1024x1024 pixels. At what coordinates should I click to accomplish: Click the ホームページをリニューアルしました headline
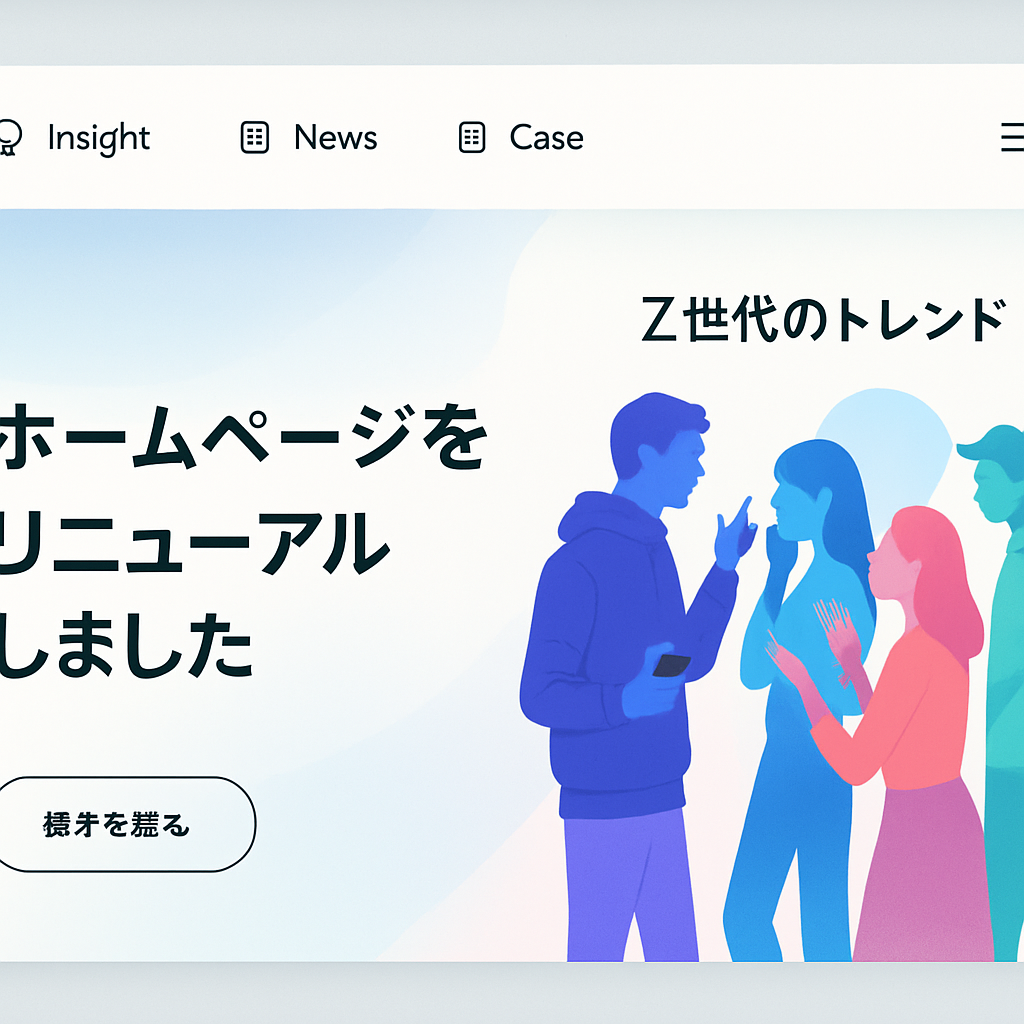point(242,541)
